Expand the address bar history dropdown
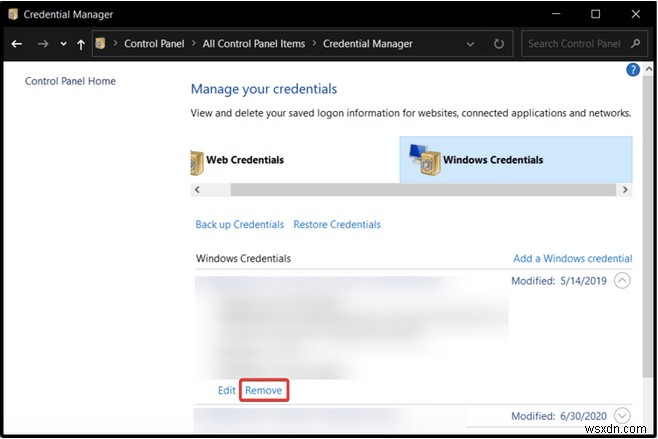Screen dimensions: 658x439 tap(470, 44)
